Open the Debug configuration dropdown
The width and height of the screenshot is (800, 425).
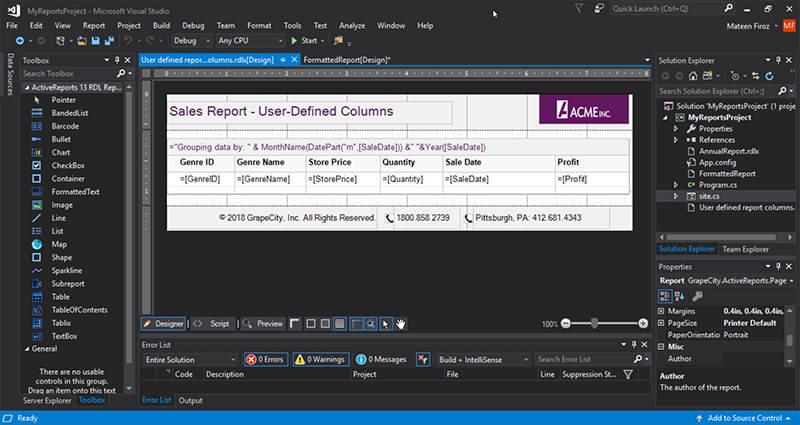pos(192,41)
